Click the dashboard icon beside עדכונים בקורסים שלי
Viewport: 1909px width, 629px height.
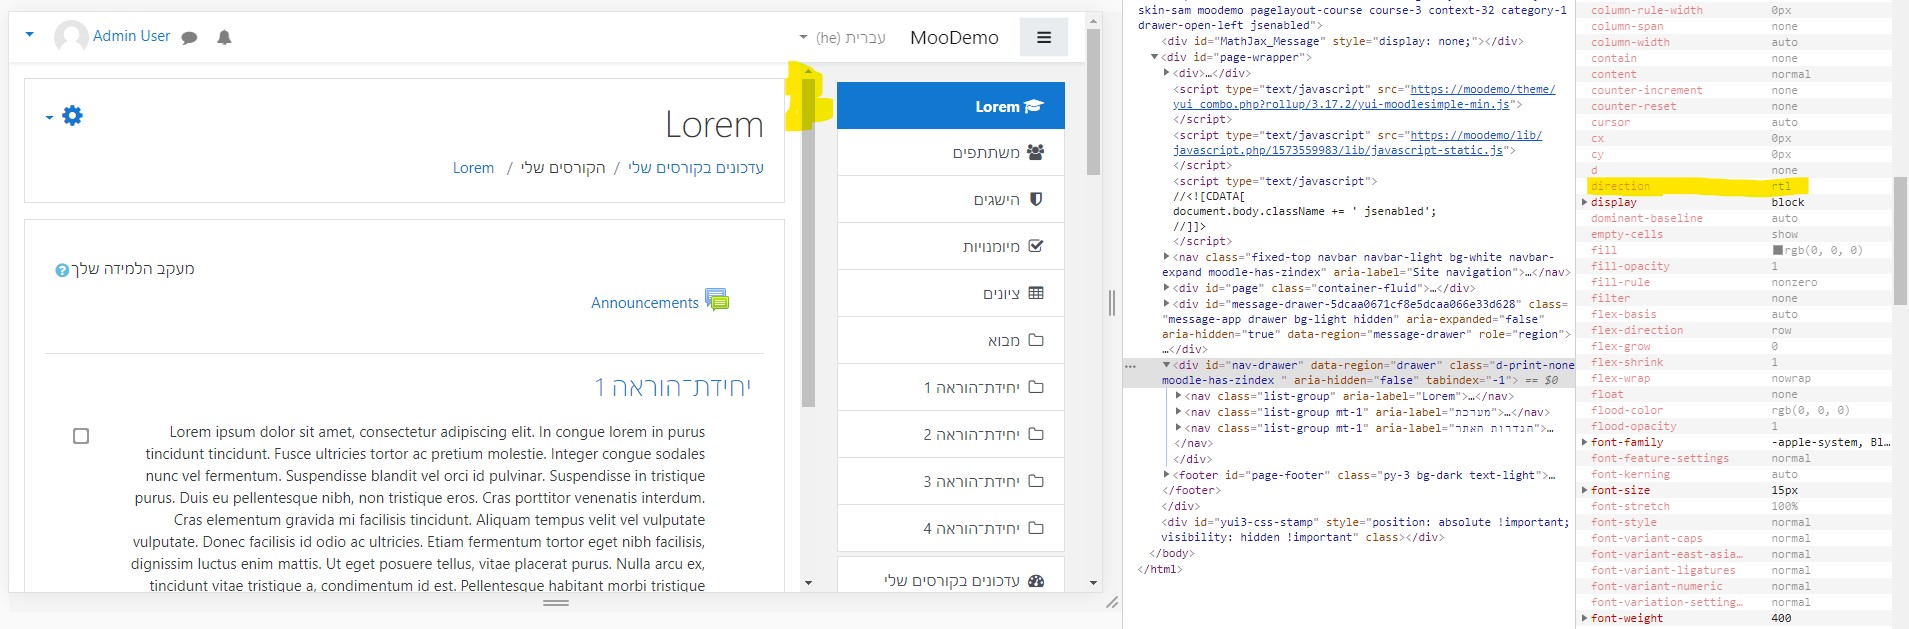(x=1036, y=580)
